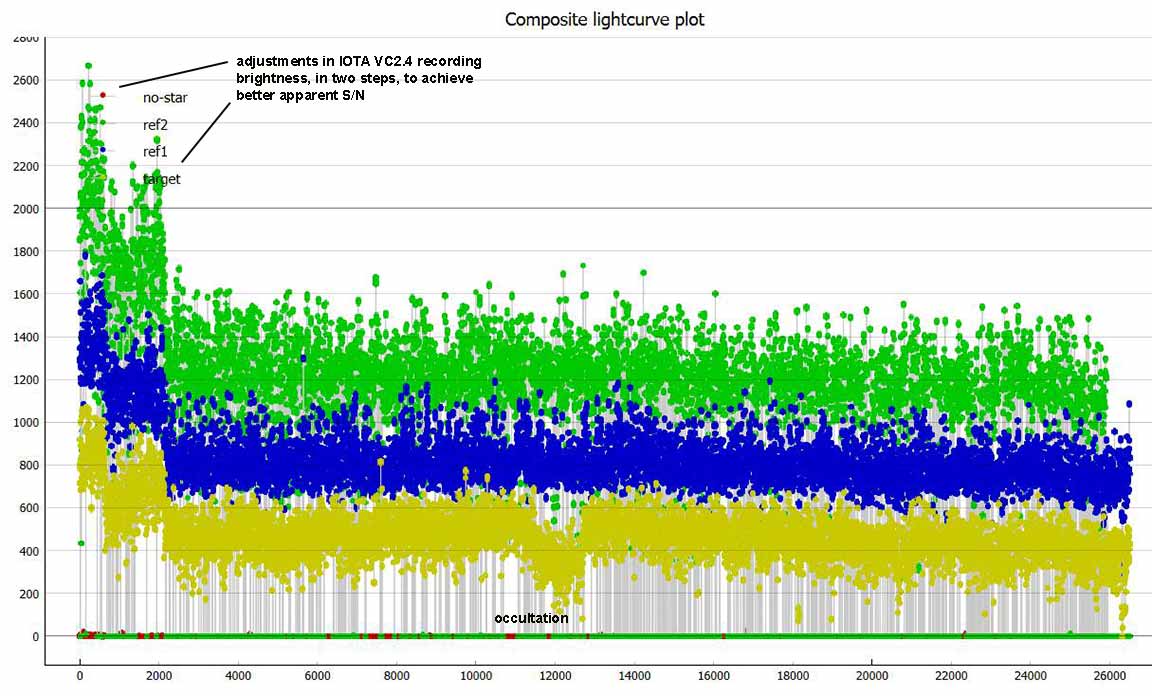
Task: Click the 'Composite lightcurve plot' title
Action: 604,19
